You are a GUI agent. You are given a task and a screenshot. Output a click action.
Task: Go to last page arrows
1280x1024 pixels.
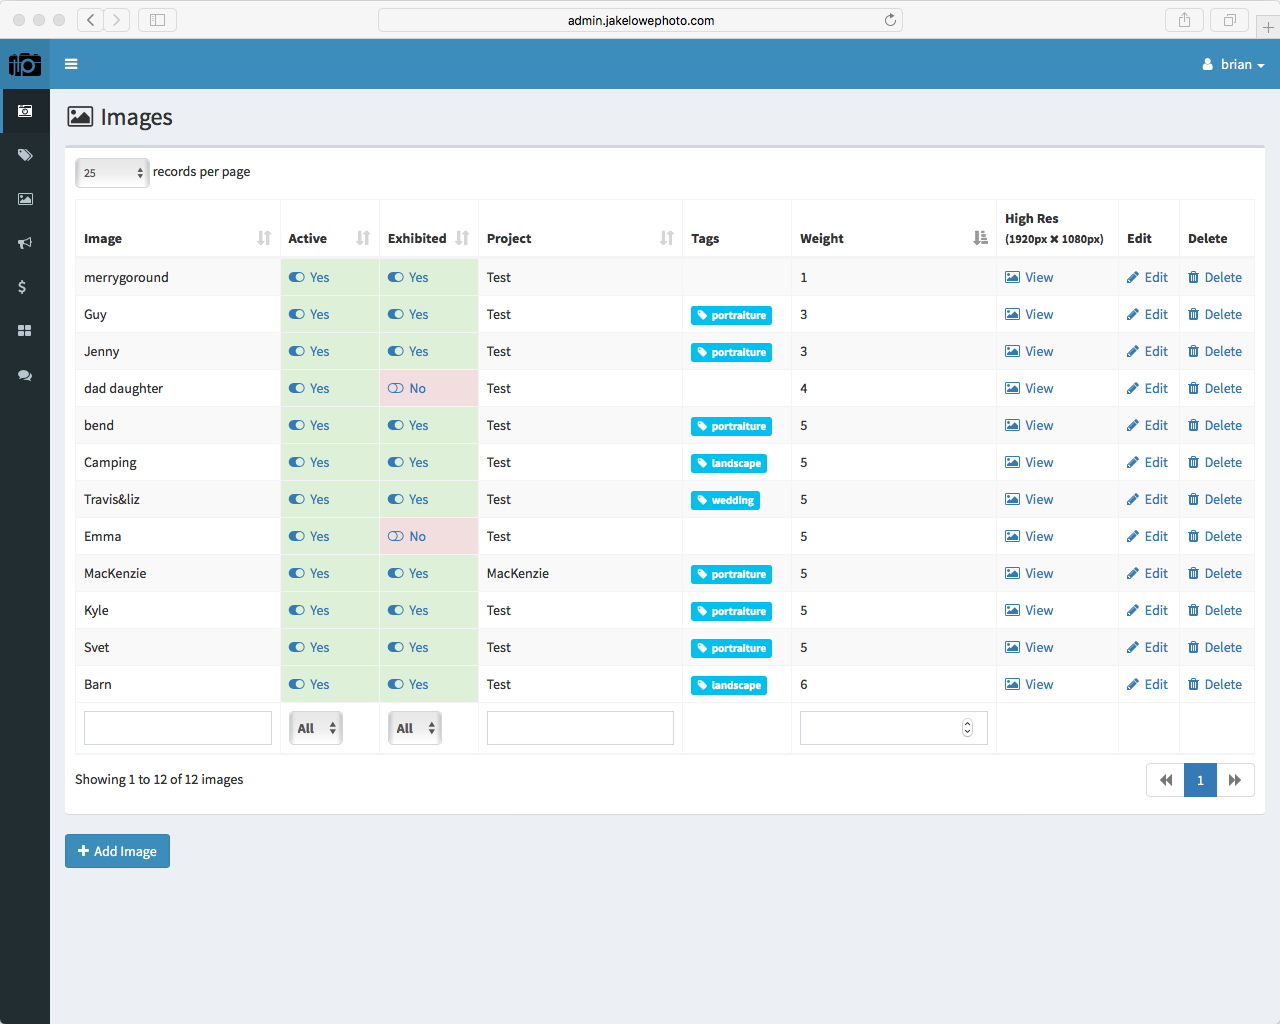tap(1235, 780)
